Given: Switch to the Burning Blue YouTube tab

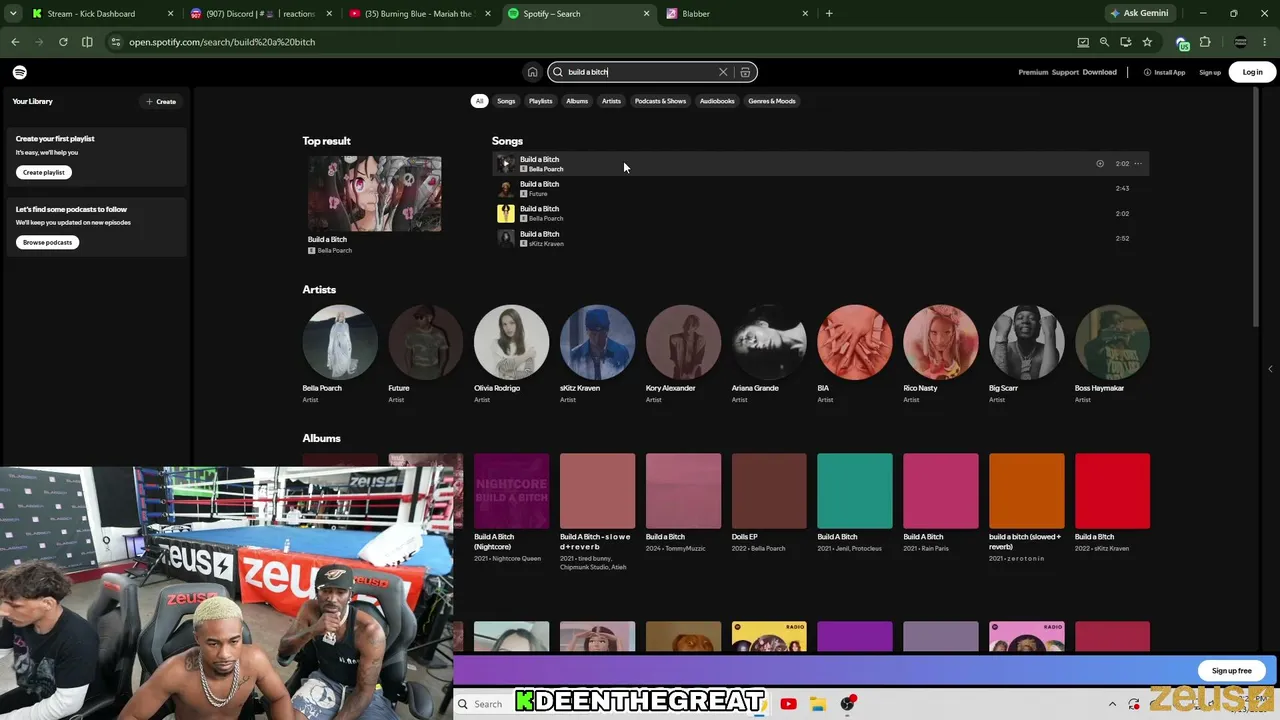Looking at the screenshot, I should (x=418, y=14).
